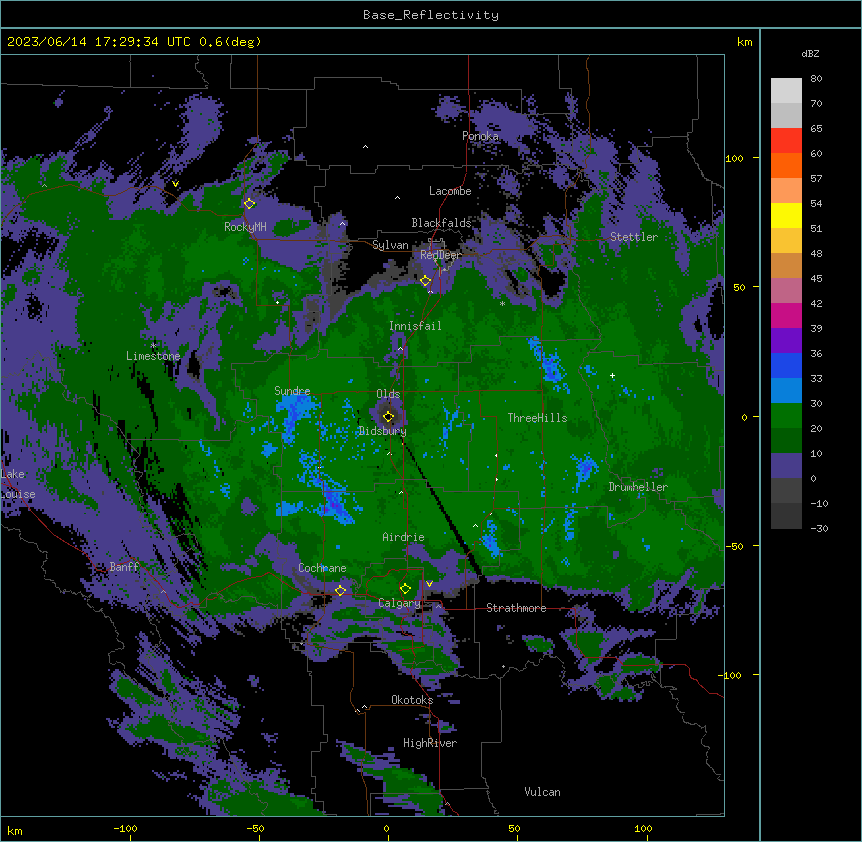
Task: Click the Drumheller label
Action: click(x=638, y=487)
